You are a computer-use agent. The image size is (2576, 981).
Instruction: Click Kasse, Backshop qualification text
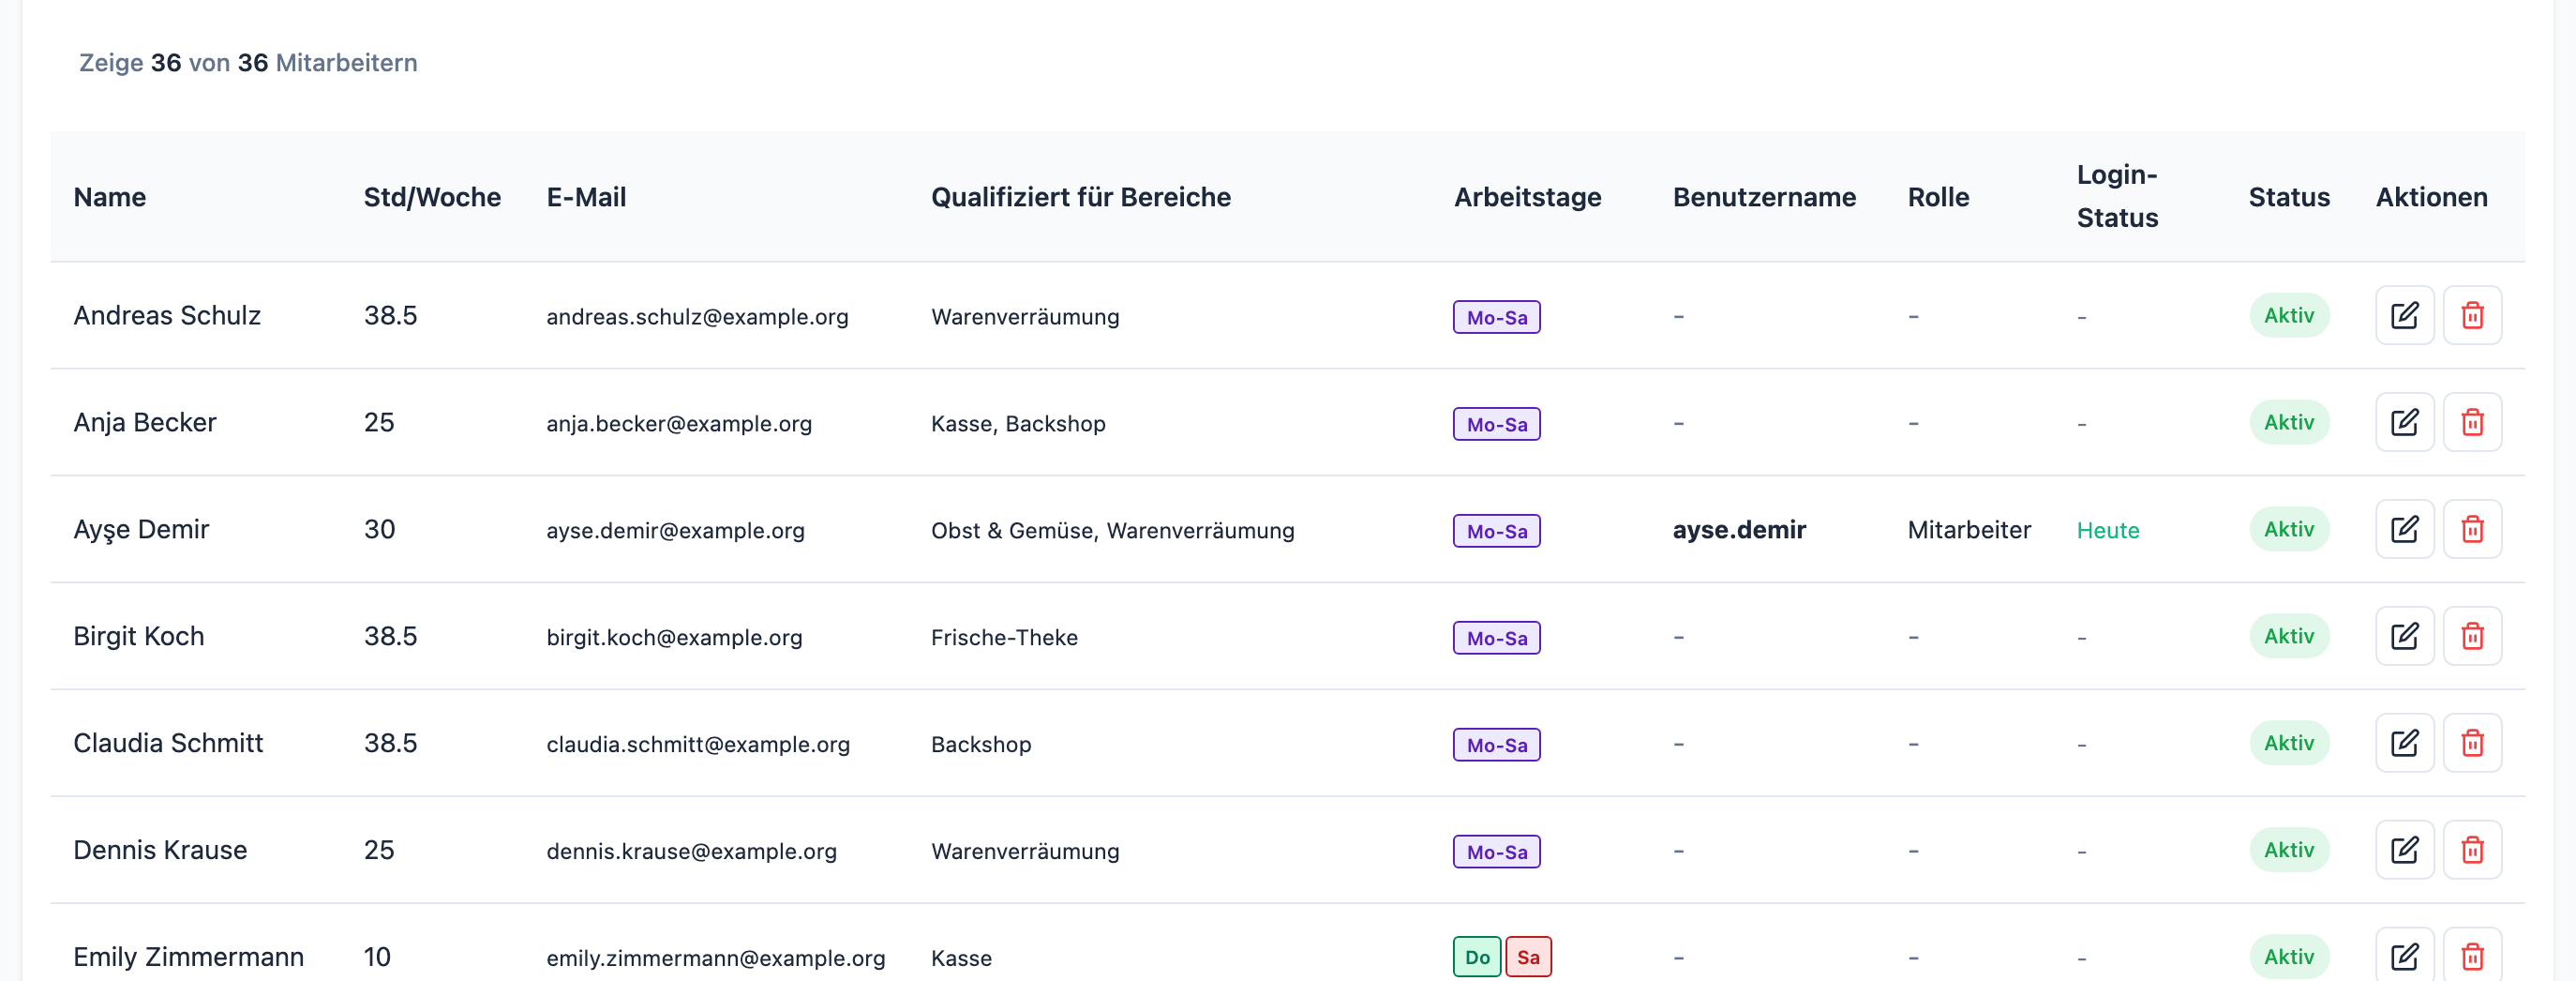[x=1018, y=423]
